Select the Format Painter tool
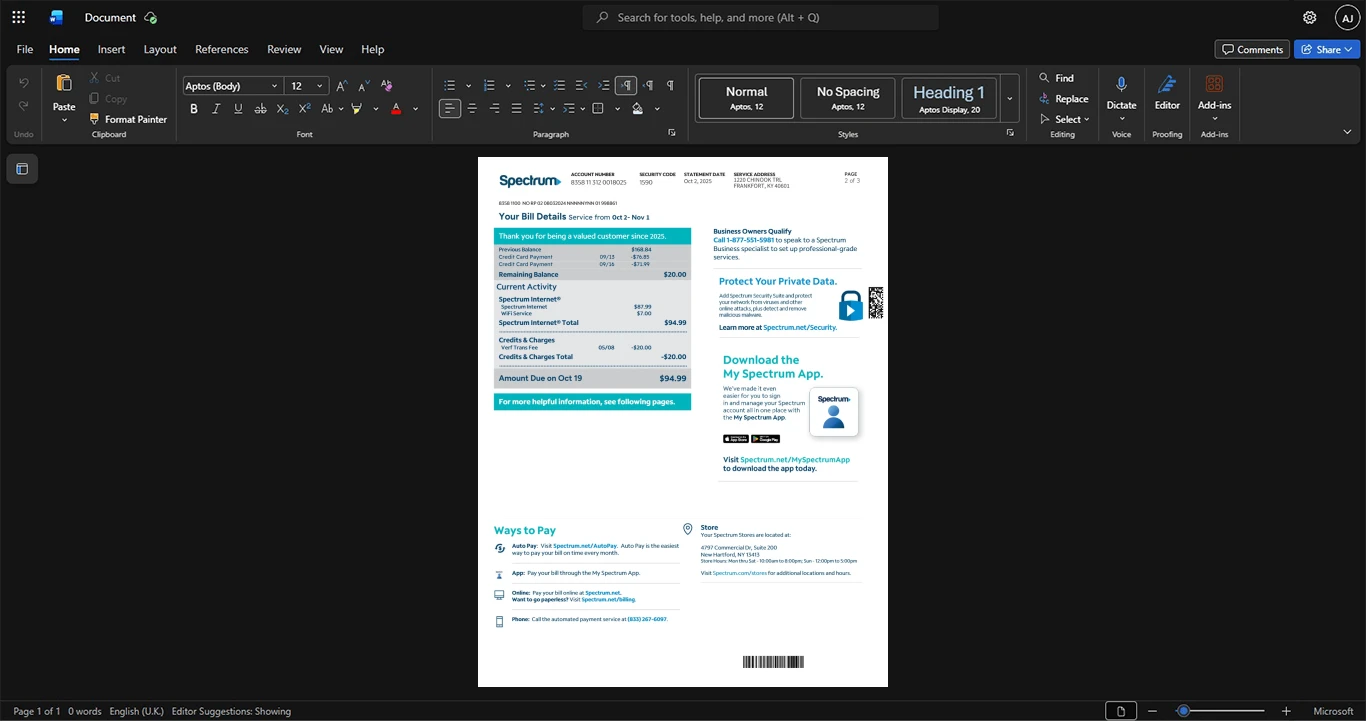Image resolution: width=1366 pixels, height=721 pixels. coord(127,119)
